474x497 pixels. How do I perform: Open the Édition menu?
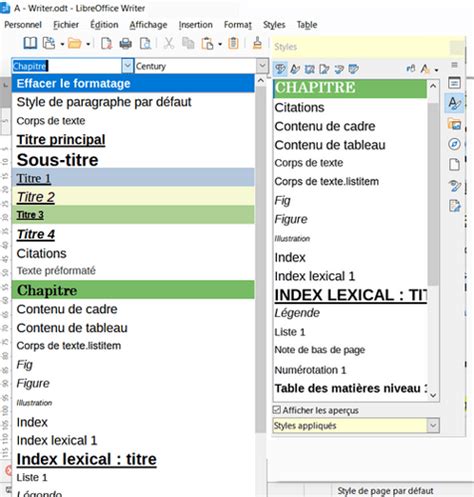(104, 25)
